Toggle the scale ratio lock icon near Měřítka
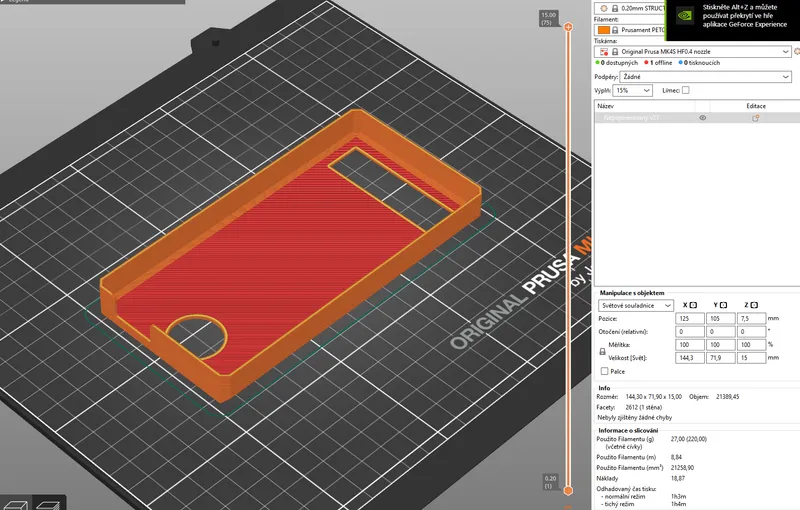This screenshot has width=800, height=510. click(602, 351)
